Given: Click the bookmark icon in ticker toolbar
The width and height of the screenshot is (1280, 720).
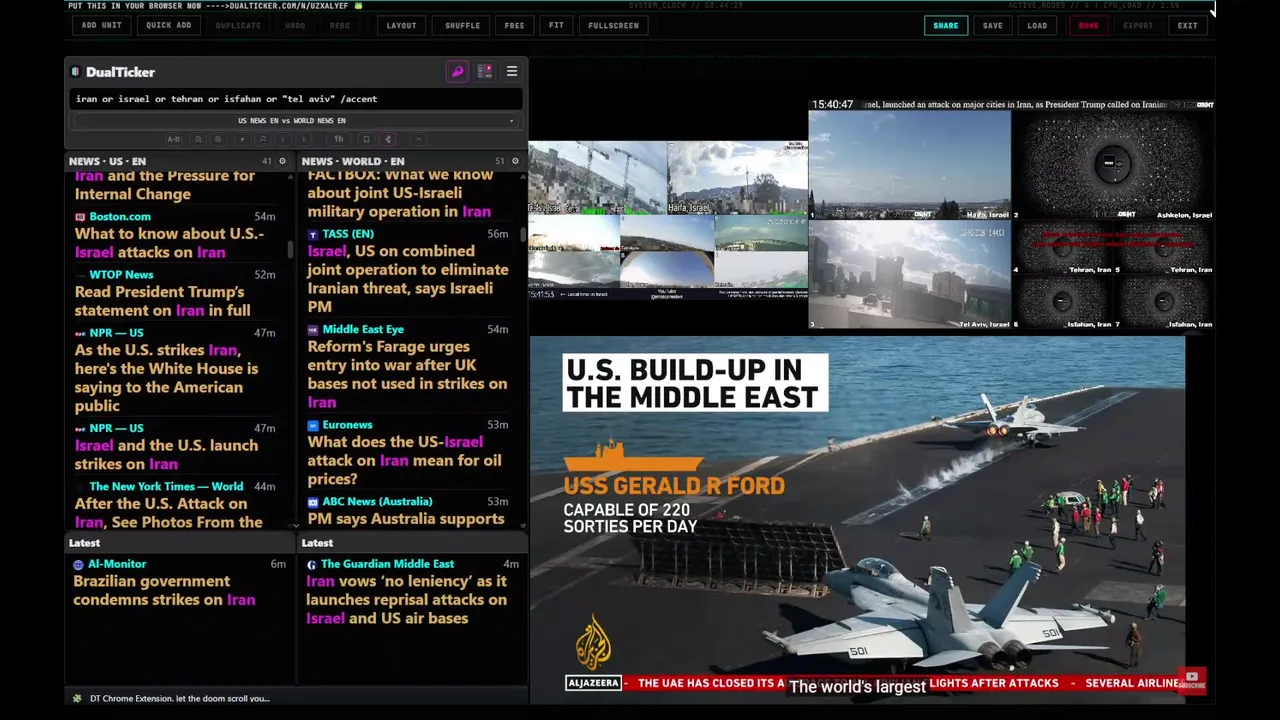Looking at the screenshot, I should tap(366, 139).
